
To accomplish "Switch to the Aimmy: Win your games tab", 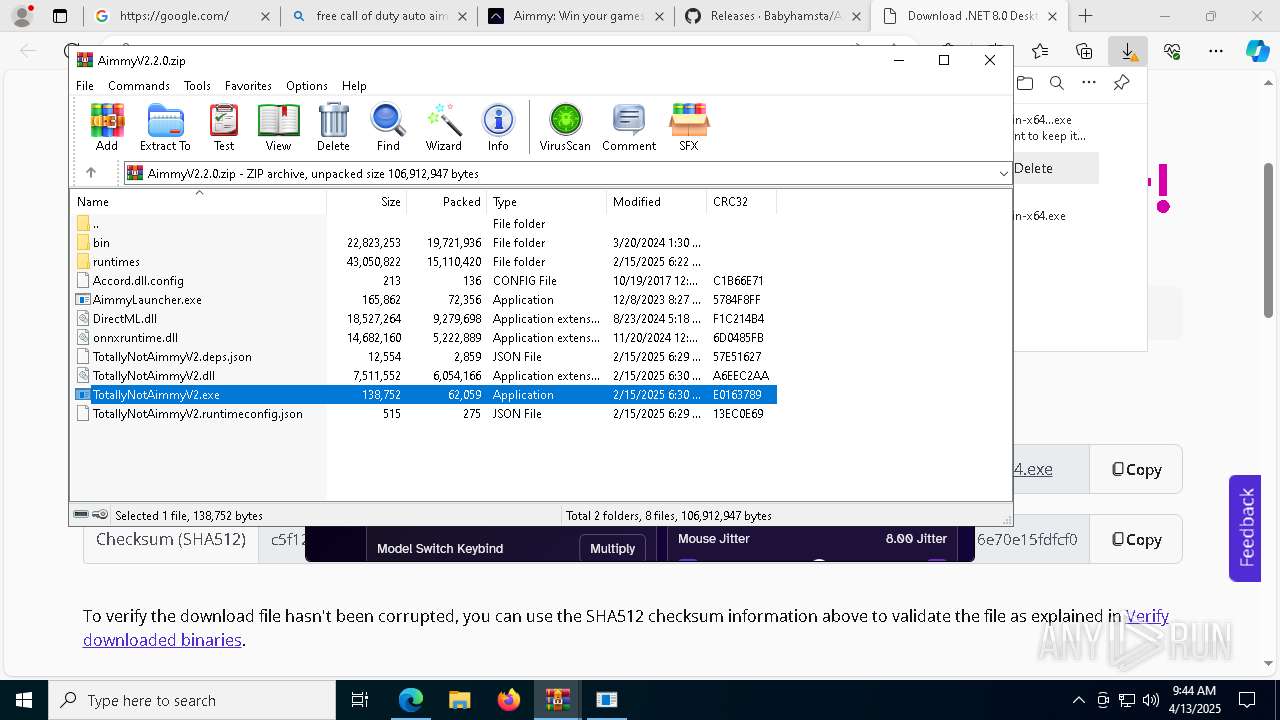I will point(575,16).
